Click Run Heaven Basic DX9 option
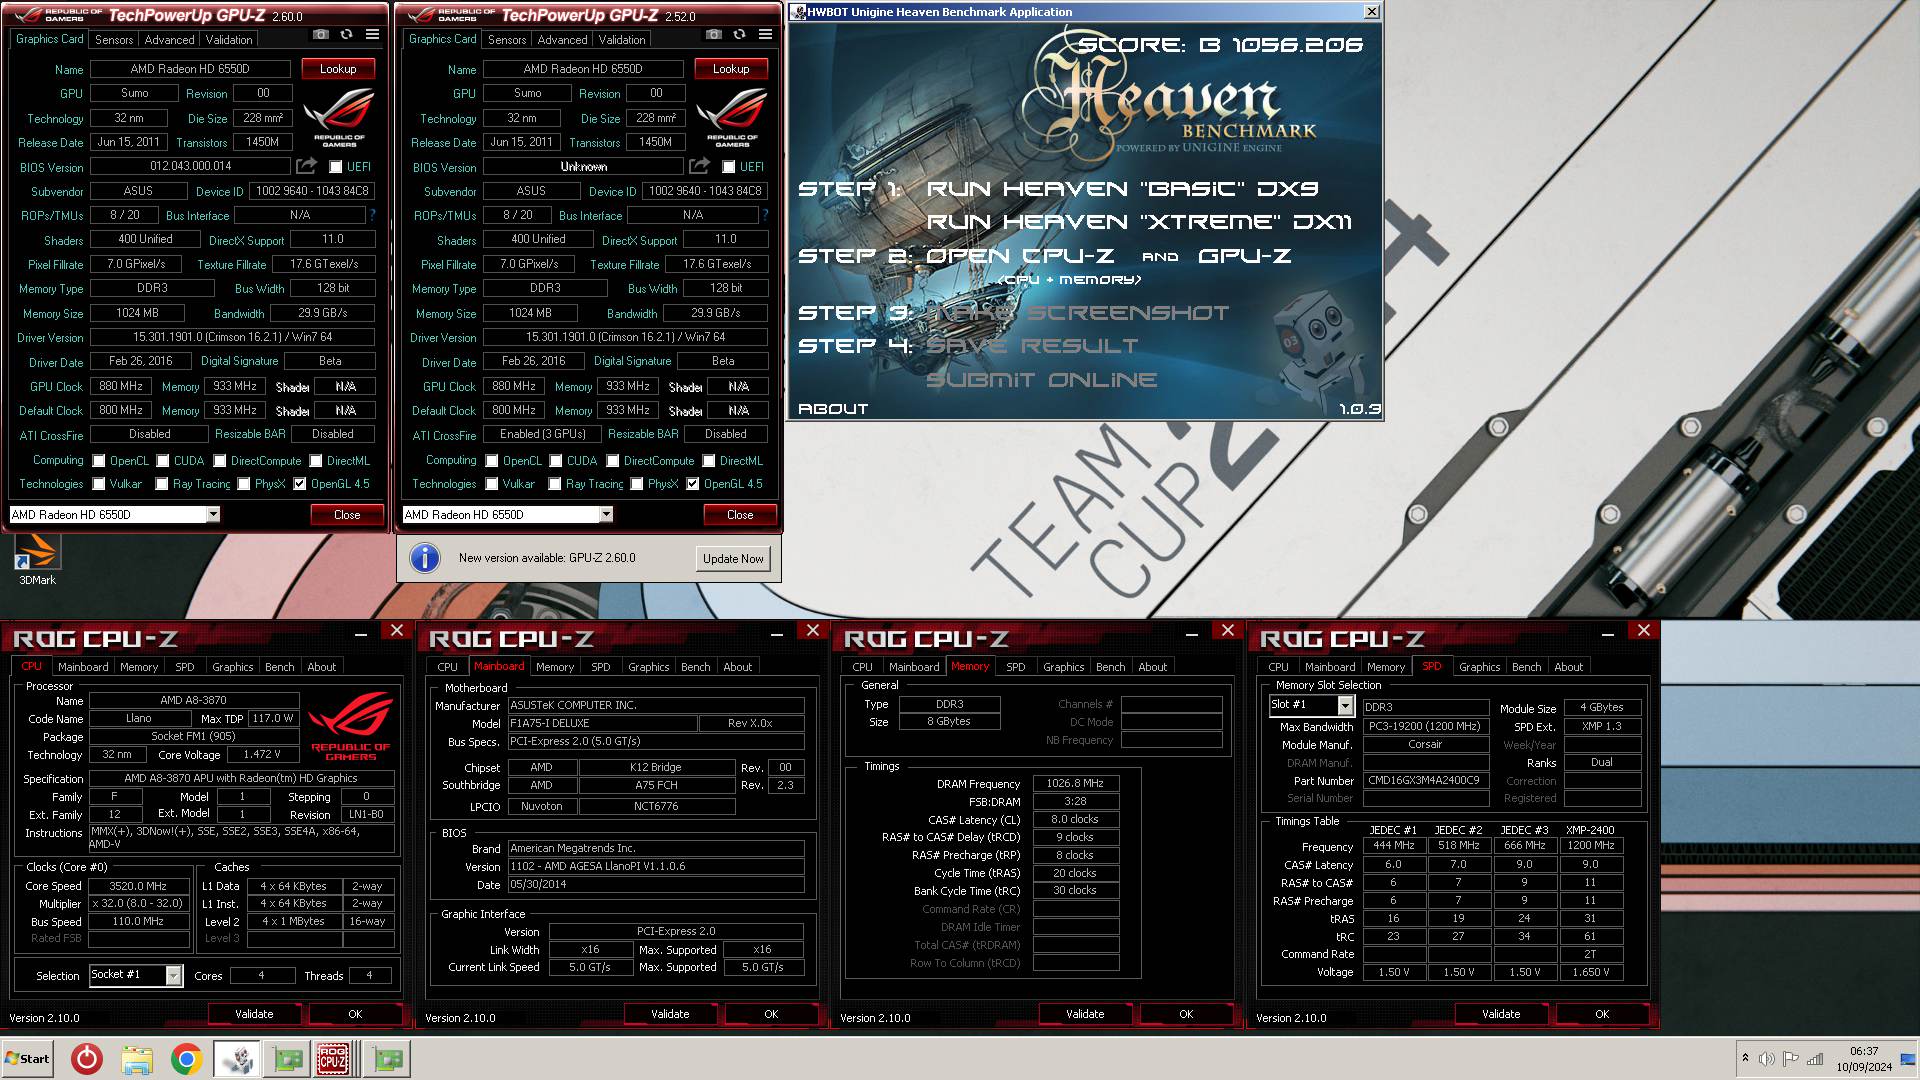Screen dimensions: 1920x1080 [1123, 189]
